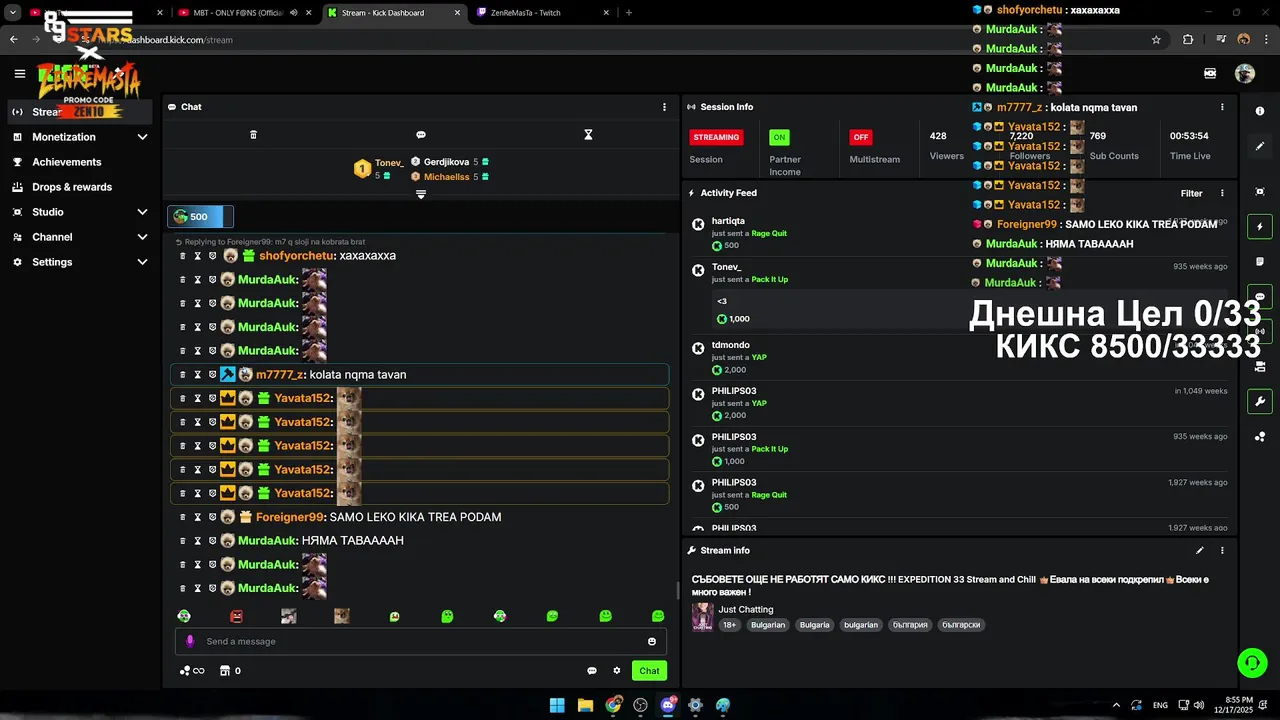
Task: Ban Foreigner99 using the shield icon
Action: [x=212, y=517]
